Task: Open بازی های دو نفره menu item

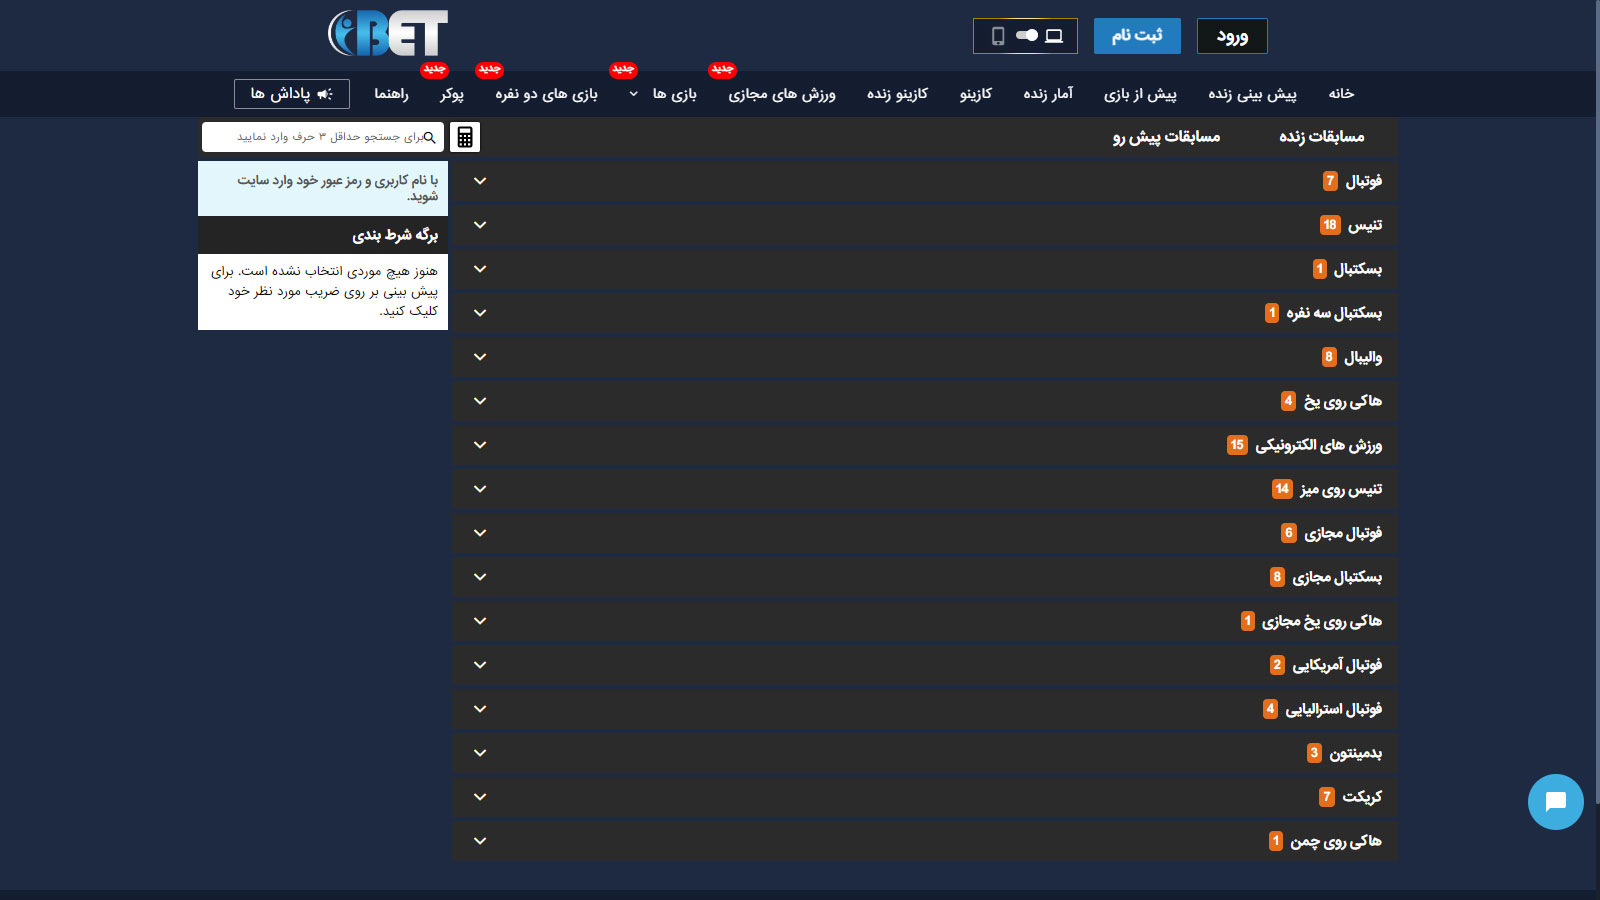Action: point(546,94)
